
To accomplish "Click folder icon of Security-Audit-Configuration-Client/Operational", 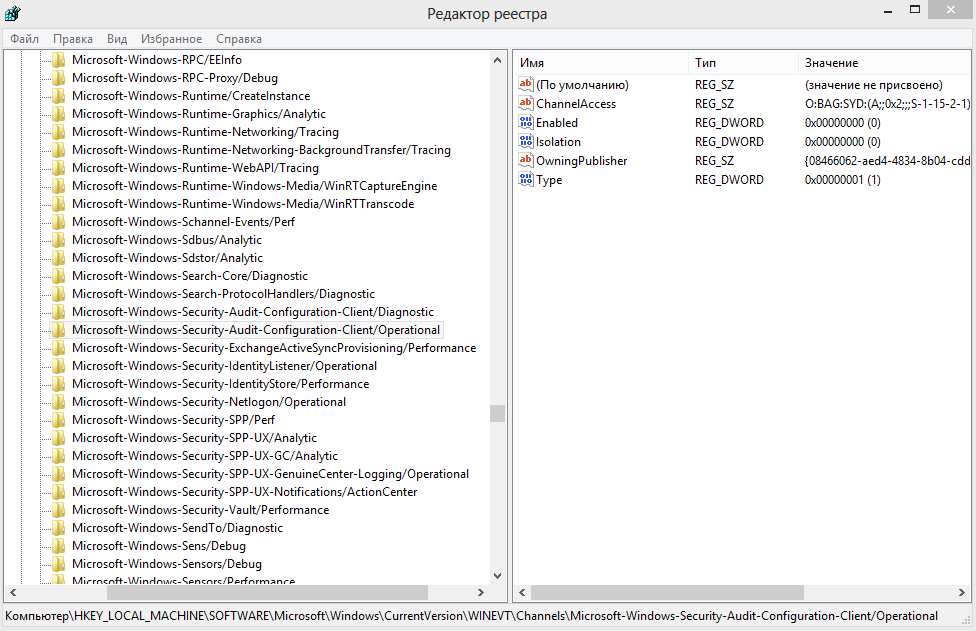I will (x=59, y=330).
